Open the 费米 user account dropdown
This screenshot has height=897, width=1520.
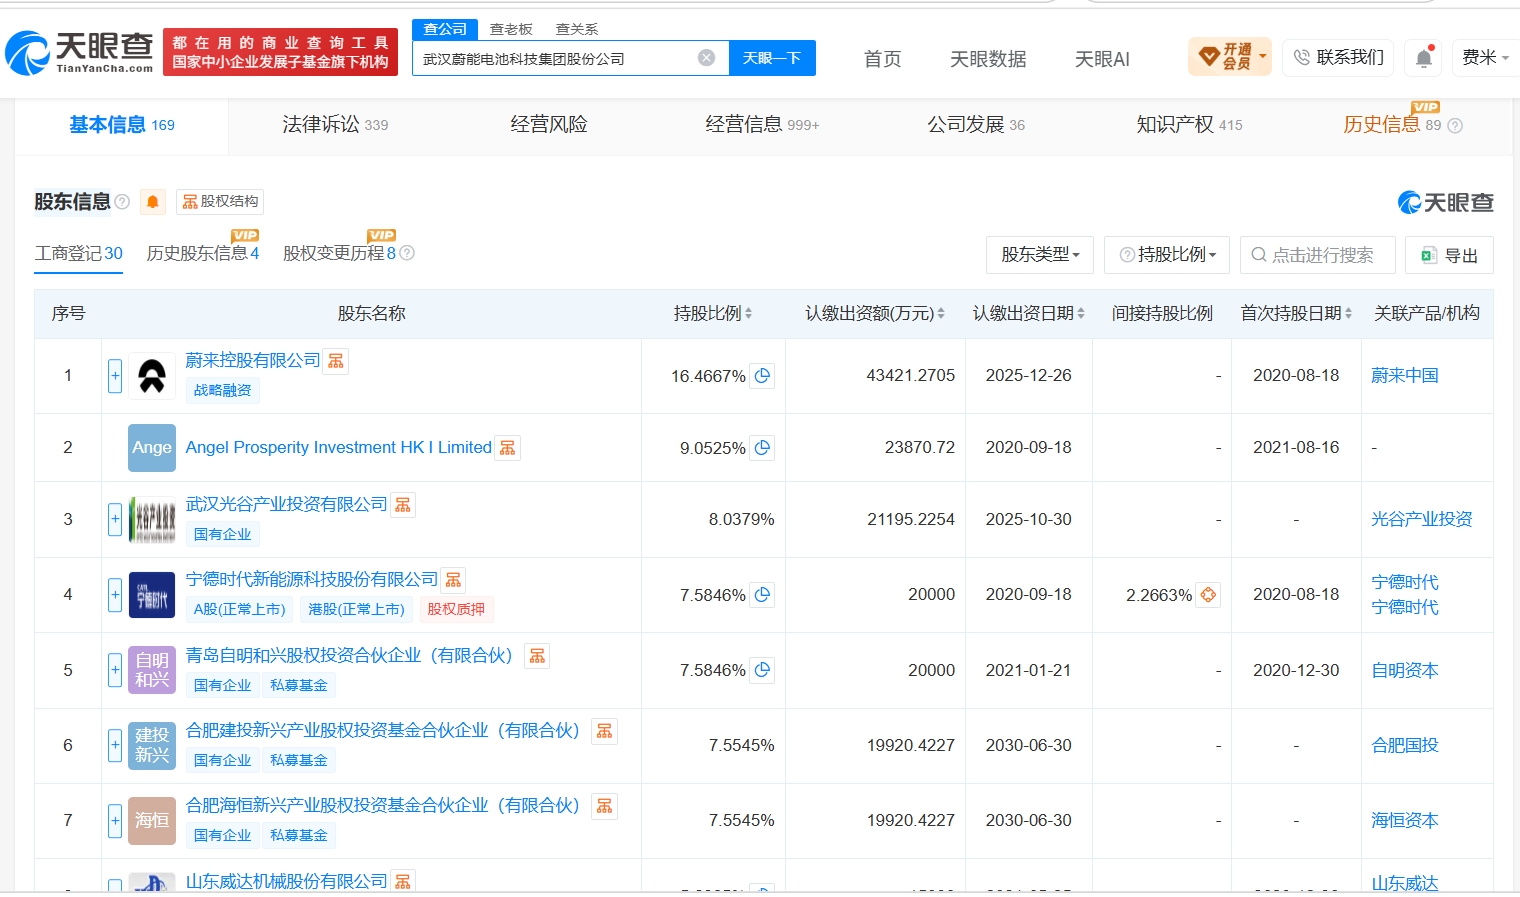pos(1485,58)
